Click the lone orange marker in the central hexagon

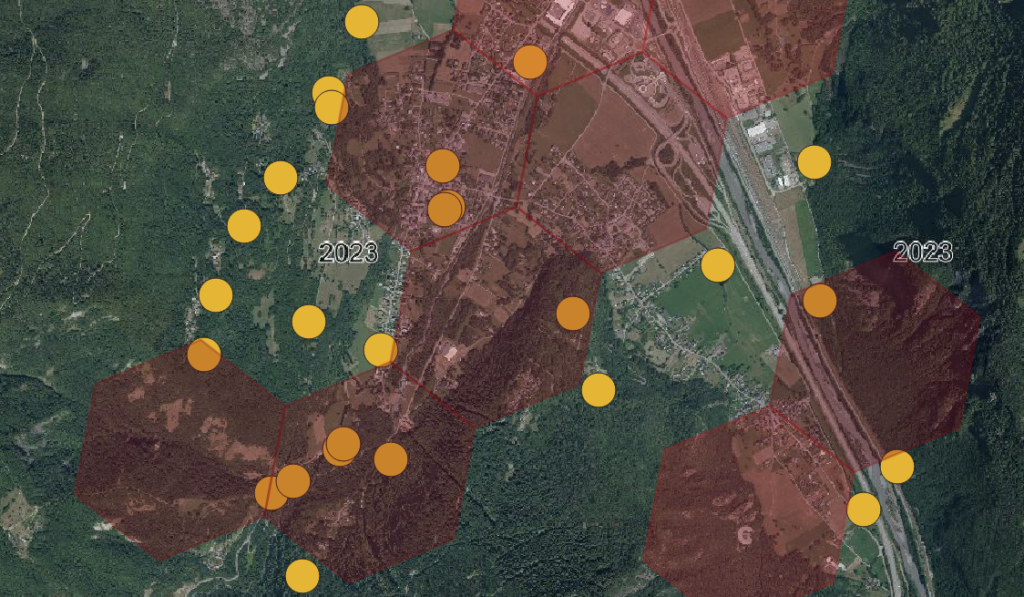(573, 313)
